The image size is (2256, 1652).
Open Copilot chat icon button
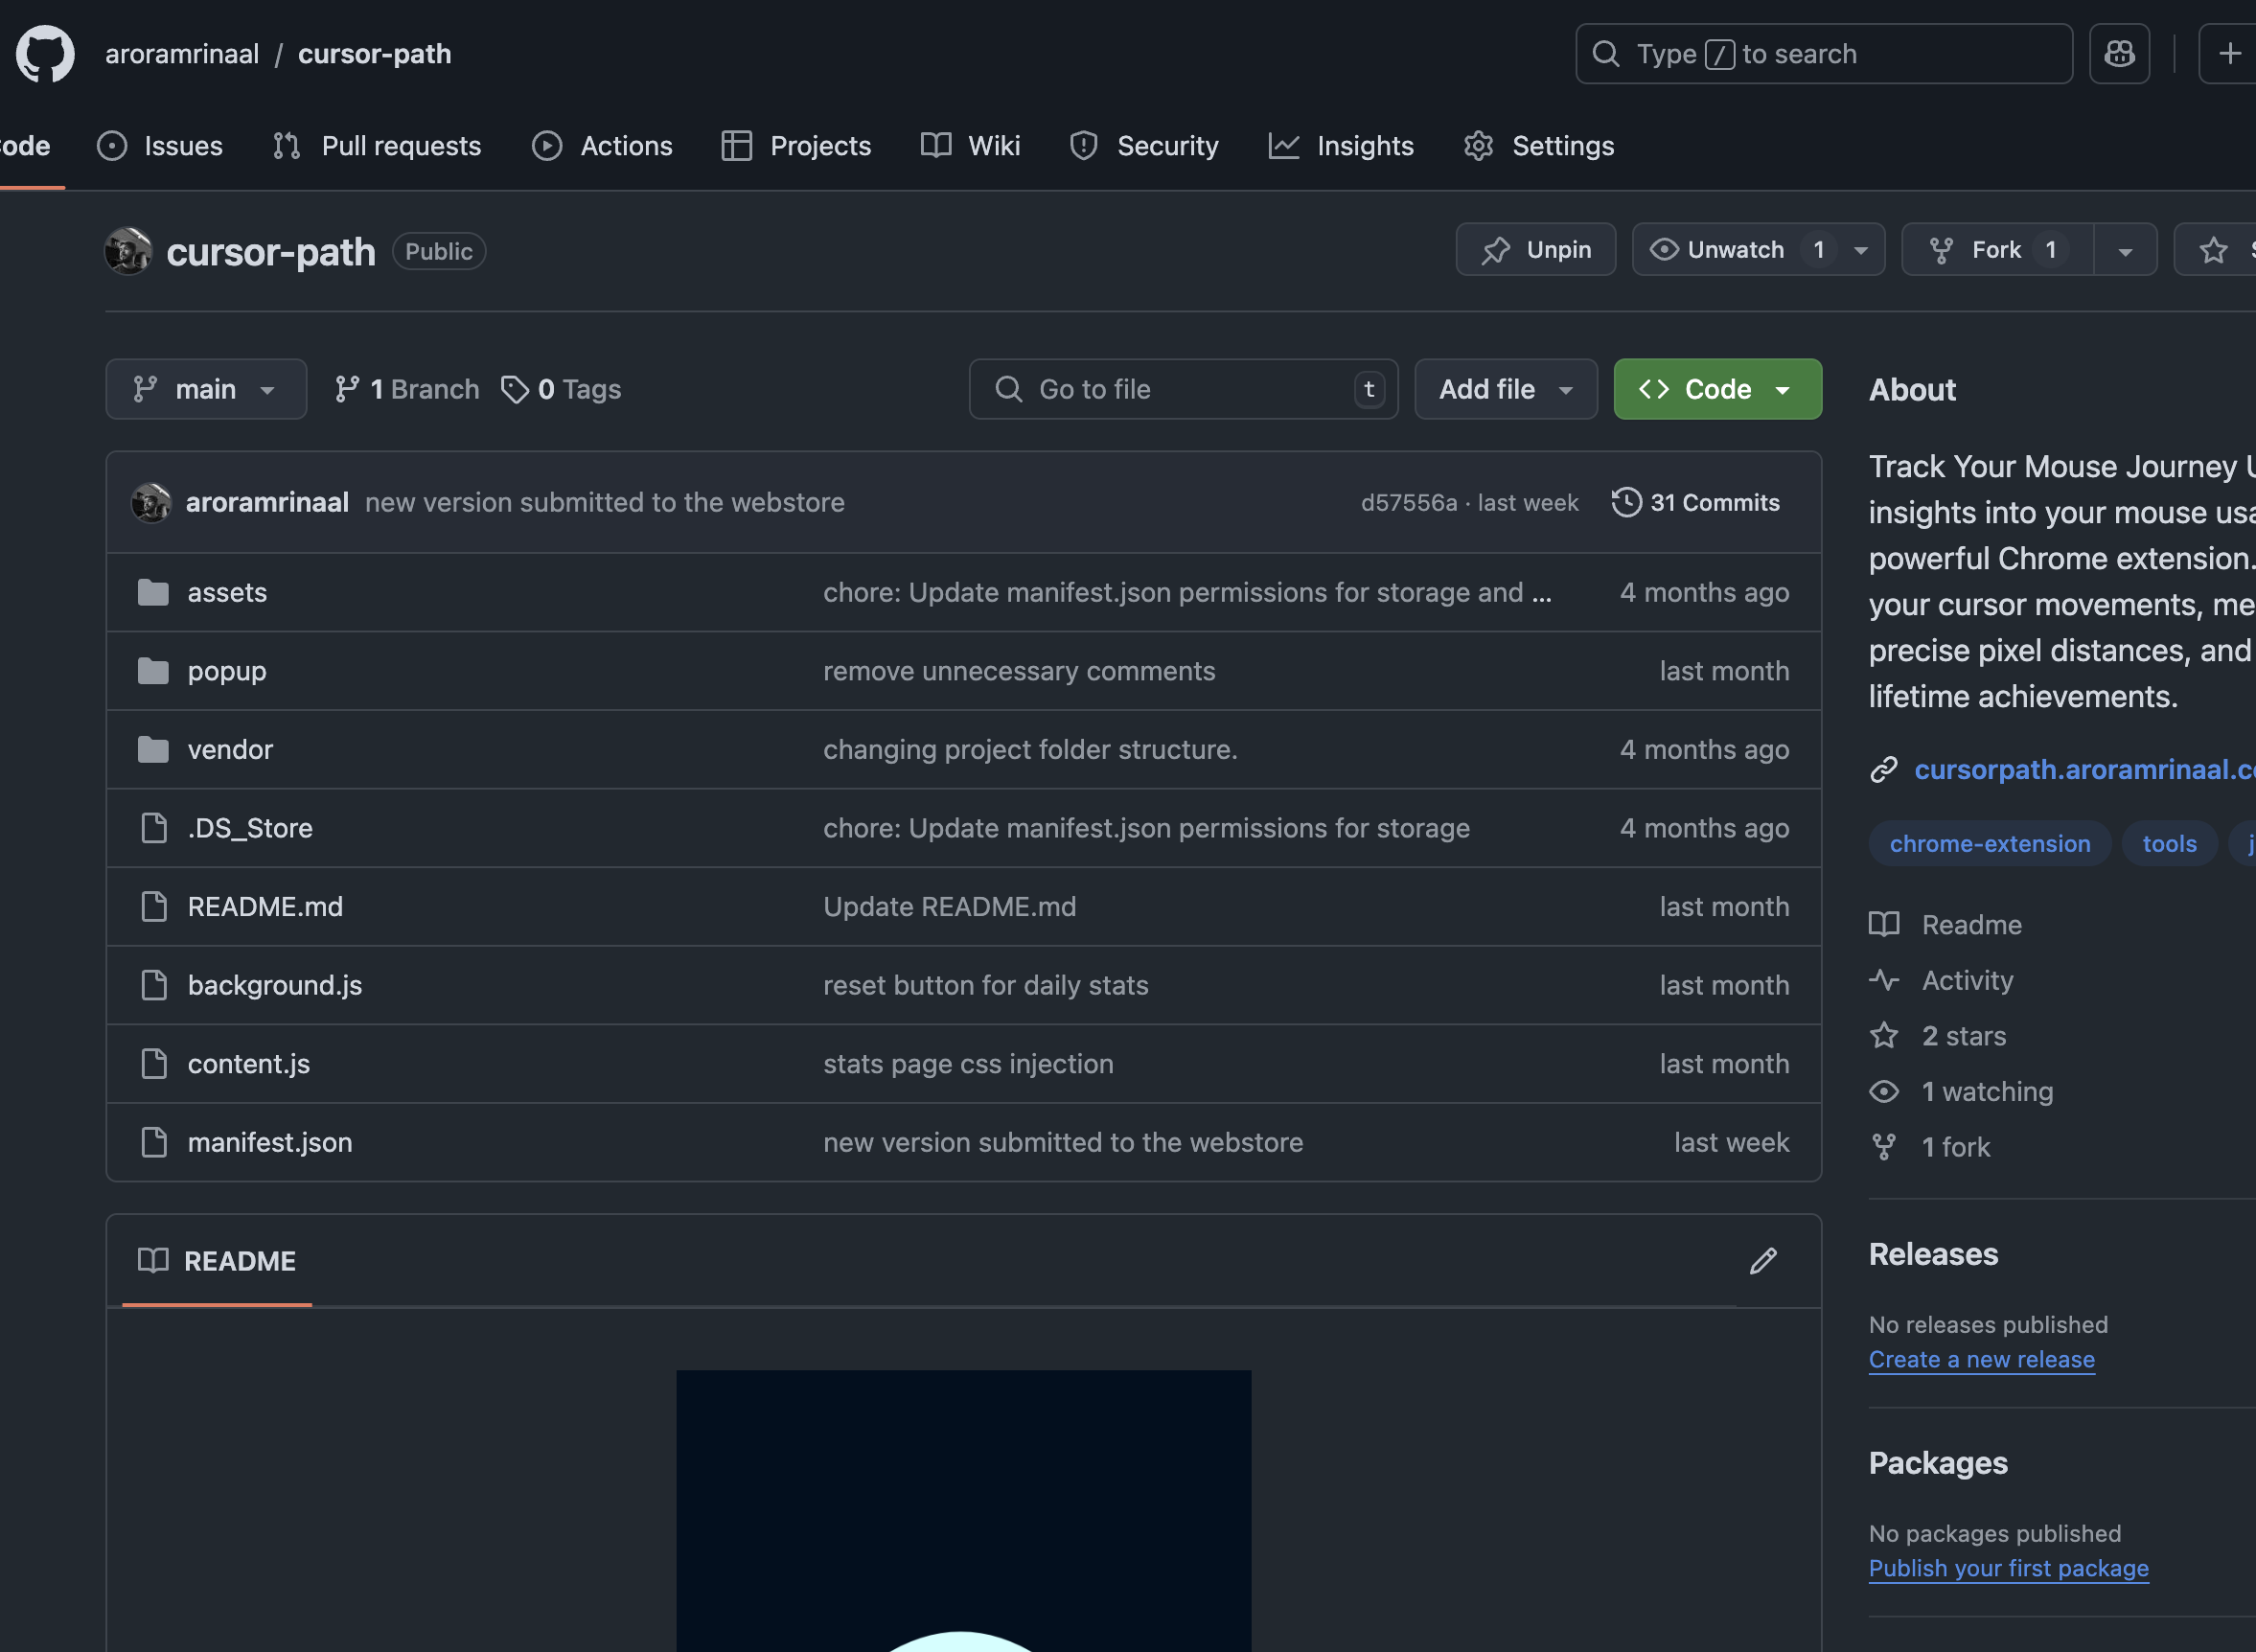point(2119,54)
